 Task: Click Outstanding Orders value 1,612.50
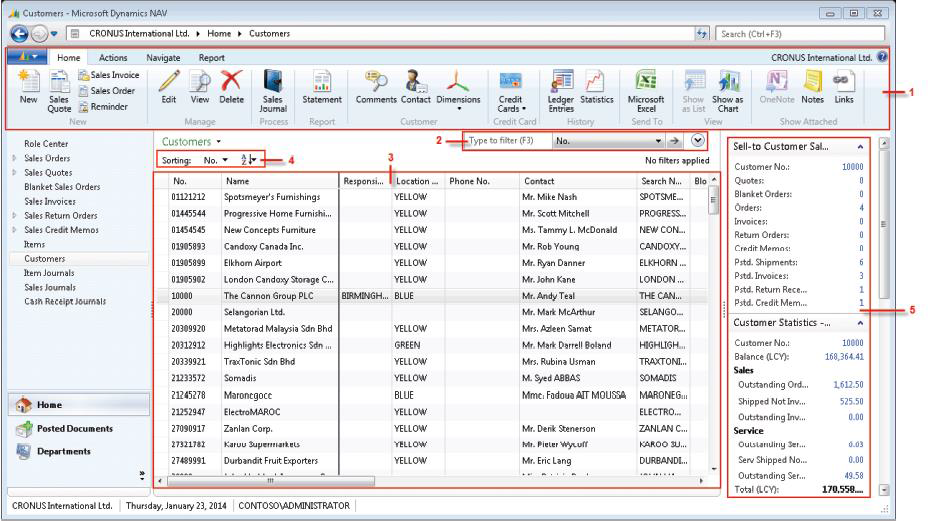[848, 385]
